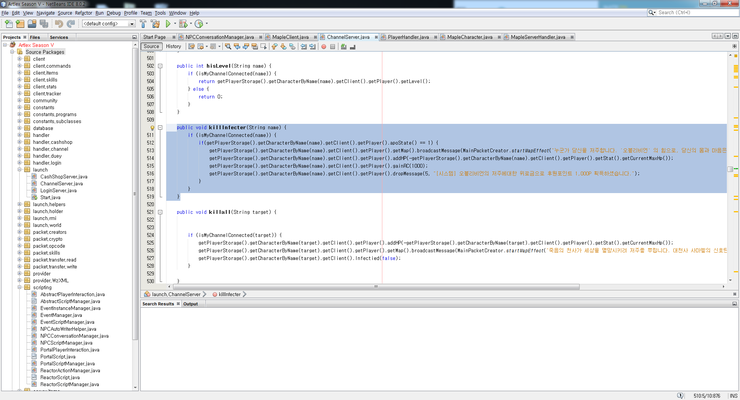The width and height of the screenshot is (740, 400).
Task: Click the New Project toolbar icon
Action: point(20,23)
